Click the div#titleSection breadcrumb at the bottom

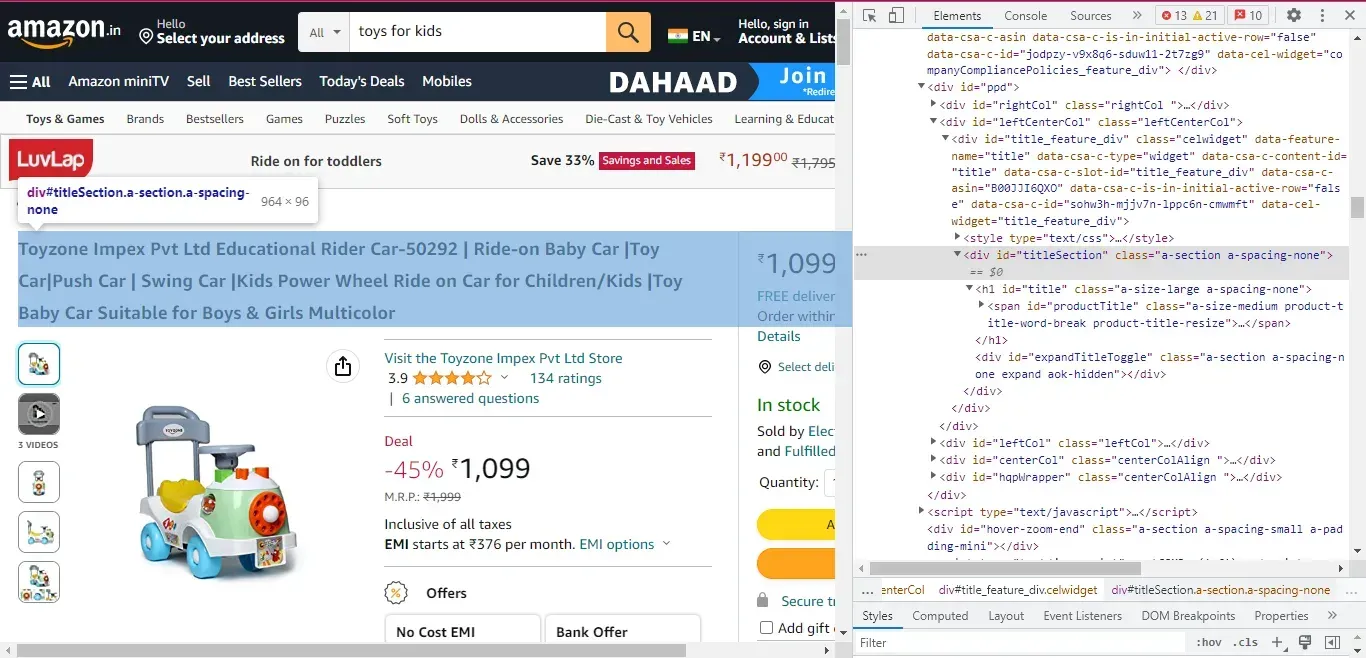[1221, 590]
